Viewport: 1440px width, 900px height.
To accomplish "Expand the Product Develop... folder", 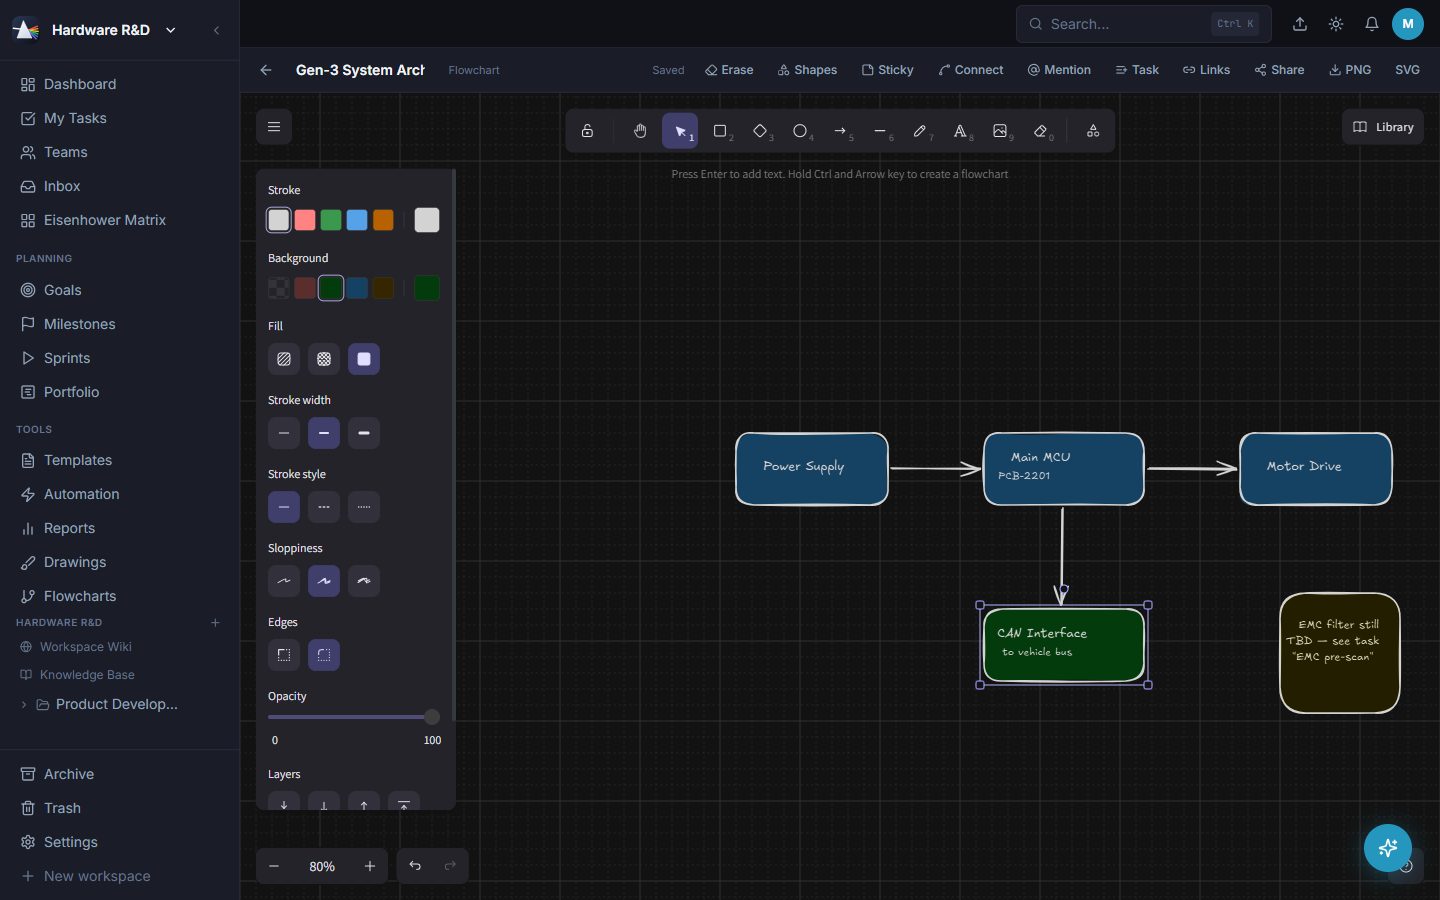I will [24, 704].
